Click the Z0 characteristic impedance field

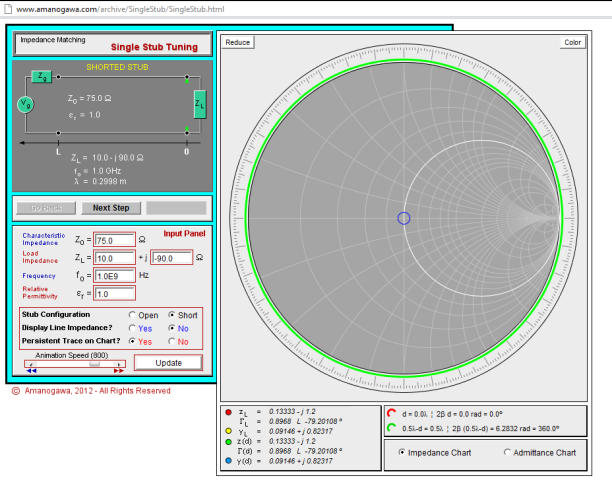(x=114, y=240)
